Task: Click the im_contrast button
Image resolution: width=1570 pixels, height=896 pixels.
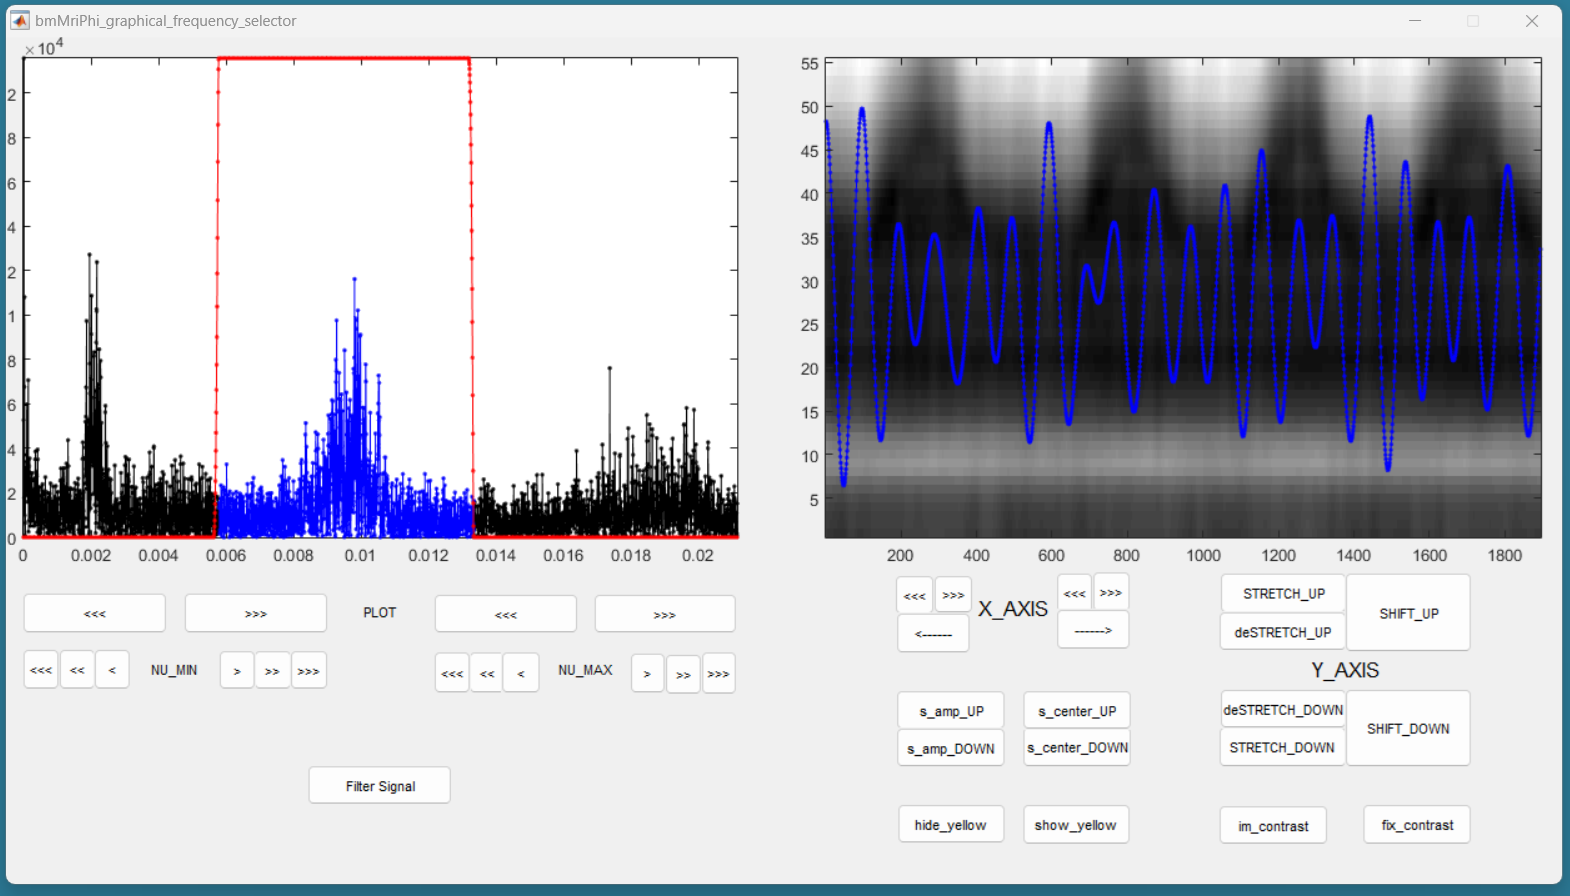Action: pyautogui.click(x=1272, y=826)
